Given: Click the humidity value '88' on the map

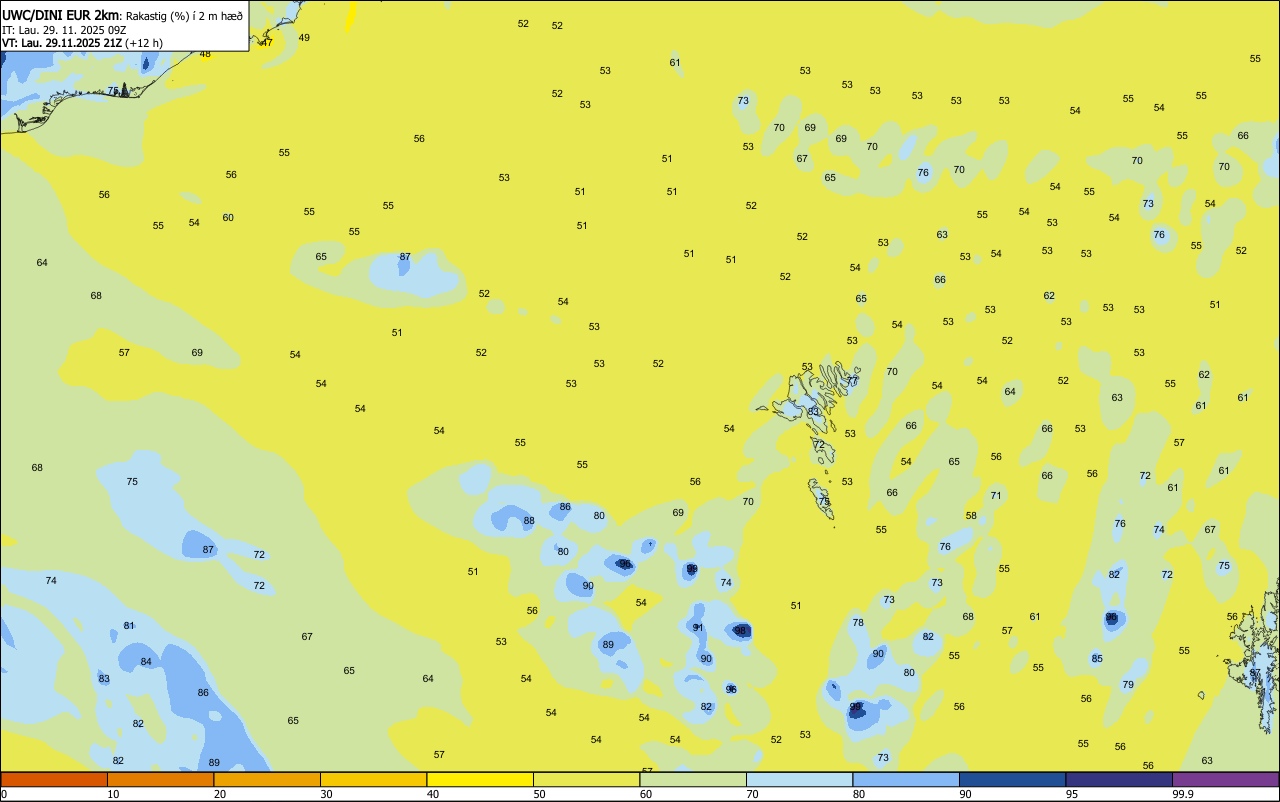Looking at the screenshot, I should pyautogui.click(x=529, y=520).
